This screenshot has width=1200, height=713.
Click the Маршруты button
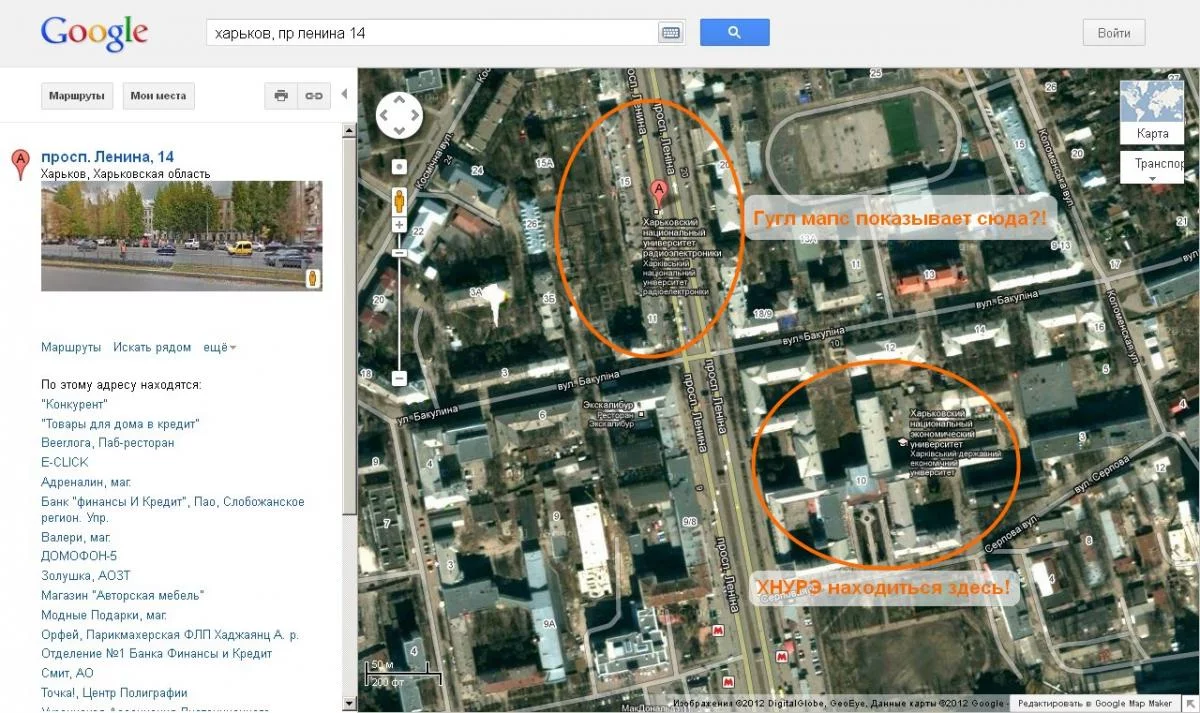click(77, 96)
